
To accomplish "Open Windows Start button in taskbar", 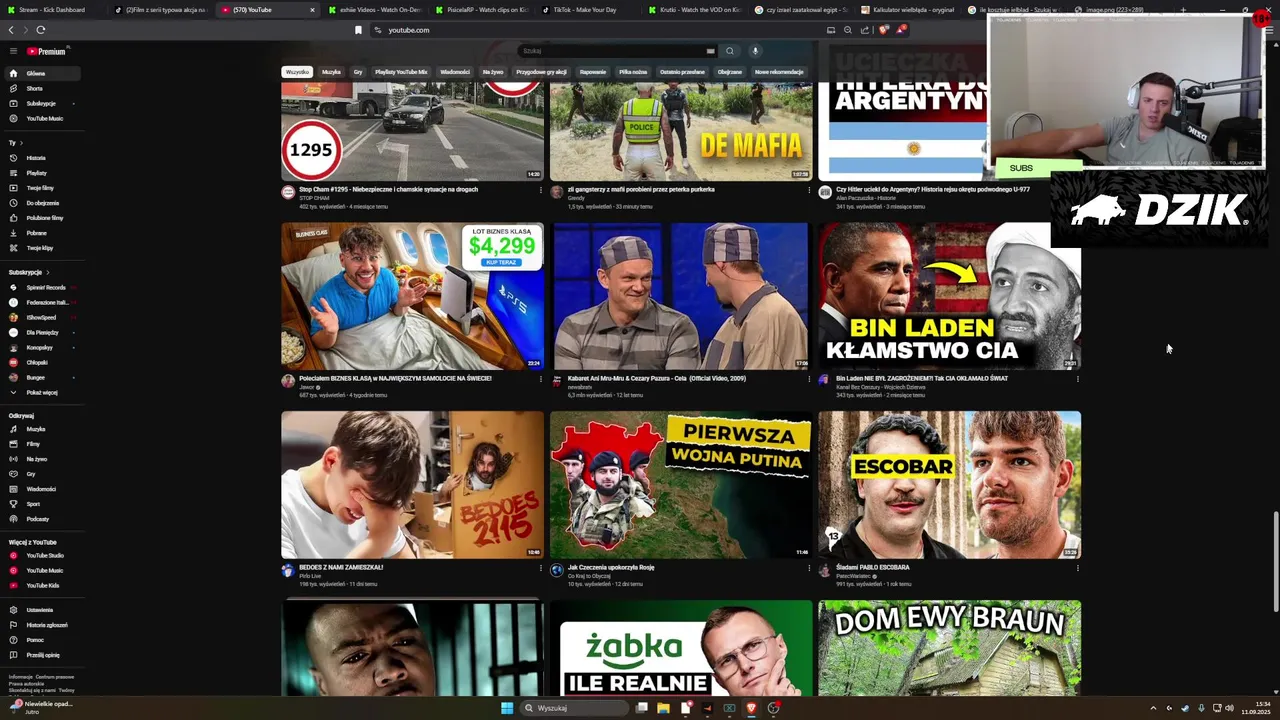I will (507, 708).
